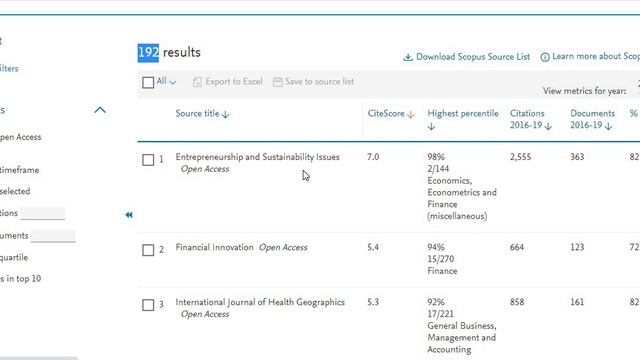Click the rank 2/144 text
Viewport: 640px width, 360px height.
438,169
